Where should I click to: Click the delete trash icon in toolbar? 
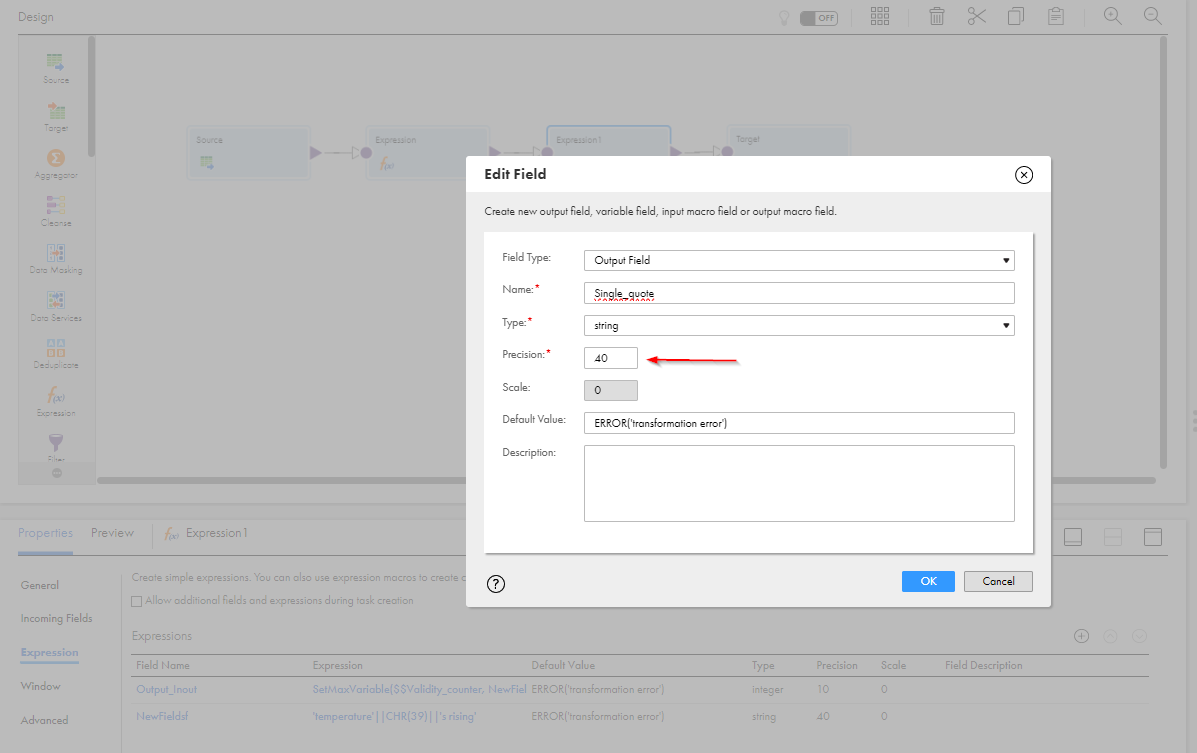937,16
